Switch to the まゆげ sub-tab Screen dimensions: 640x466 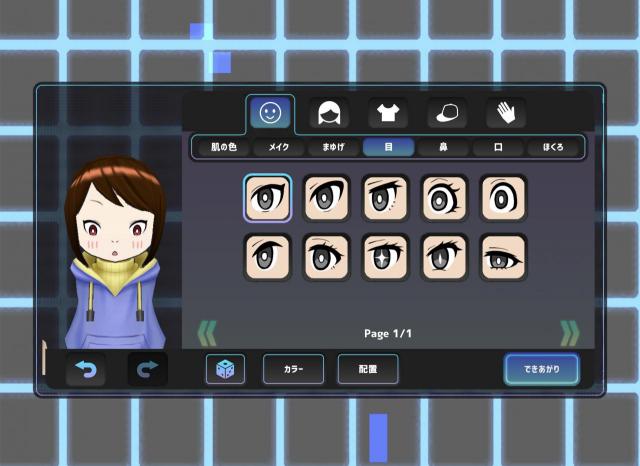[x=333, y=147]
